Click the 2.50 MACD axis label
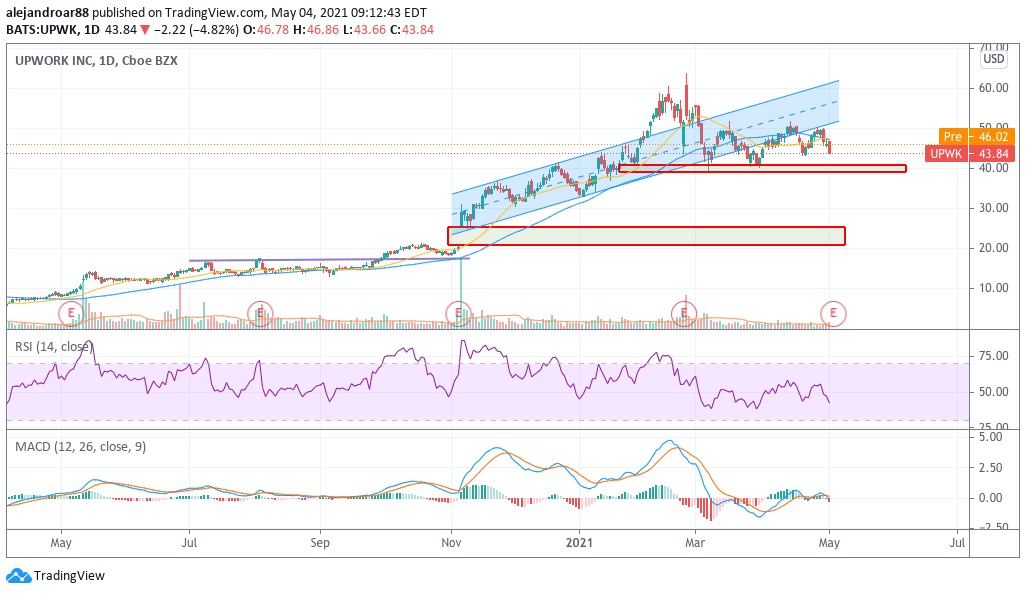This screenshot has width=1026, height=594. pos(989,468)
